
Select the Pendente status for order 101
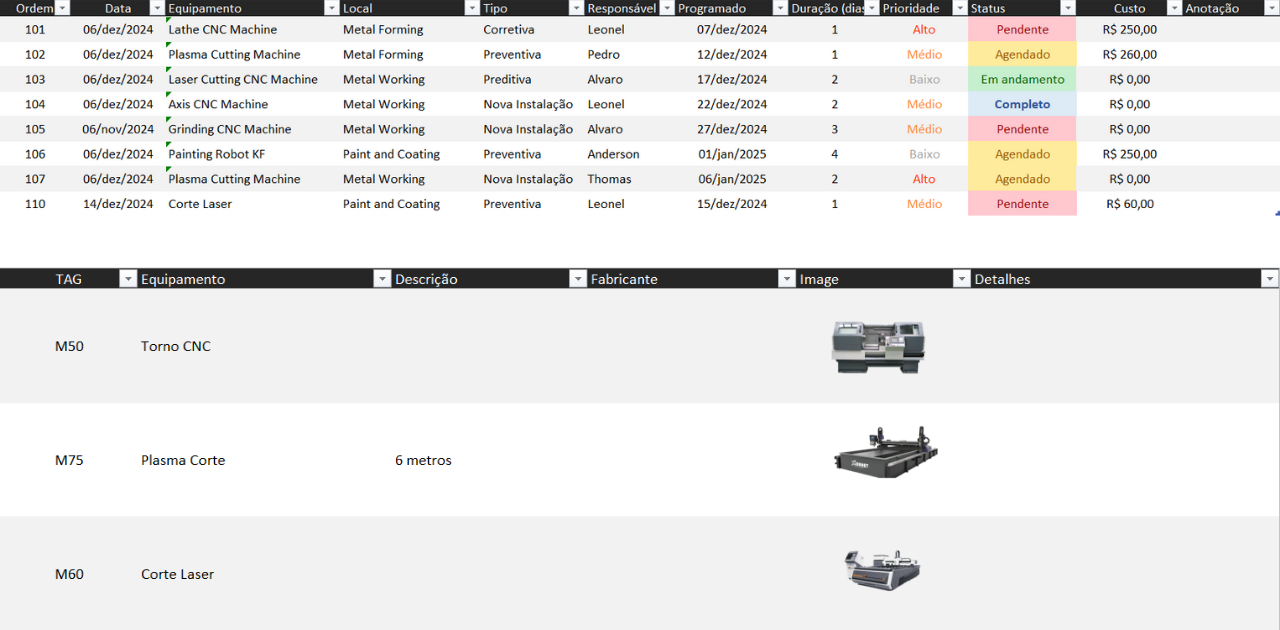click(1022, 30)
